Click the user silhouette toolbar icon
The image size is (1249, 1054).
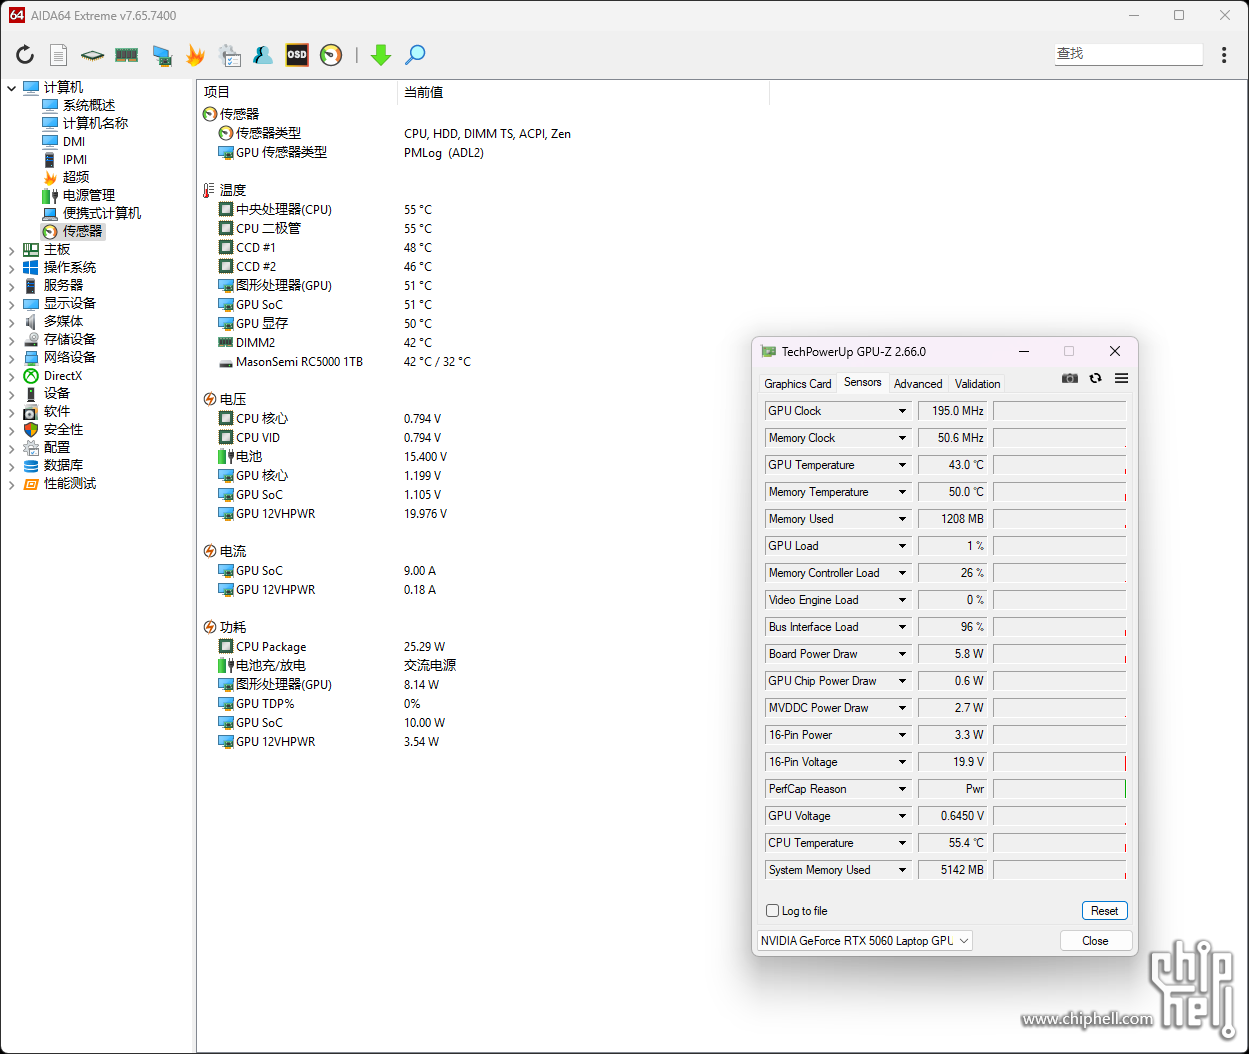[263, 55]
